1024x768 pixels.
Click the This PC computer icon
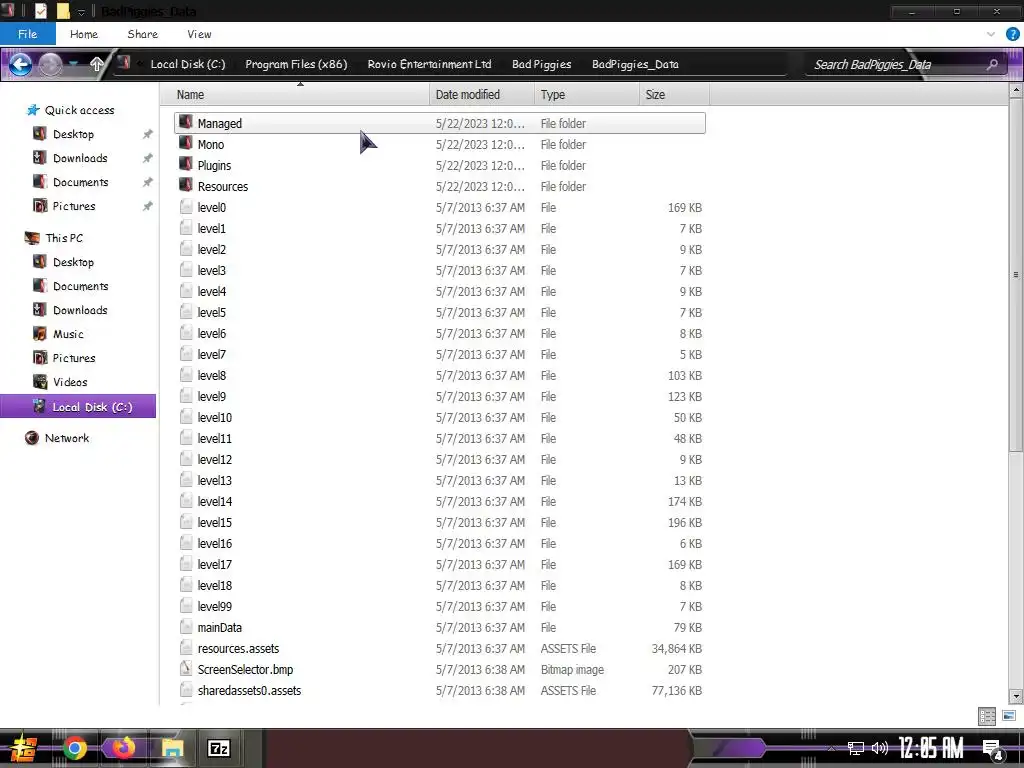click(x=31, y=238)
